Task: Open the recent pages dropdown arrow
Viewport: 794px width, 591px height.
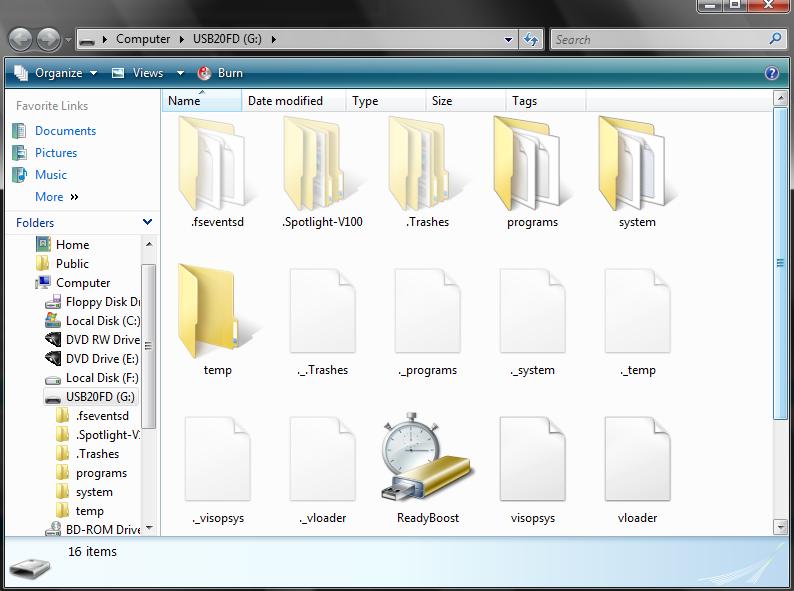Action: coord(68,40)
